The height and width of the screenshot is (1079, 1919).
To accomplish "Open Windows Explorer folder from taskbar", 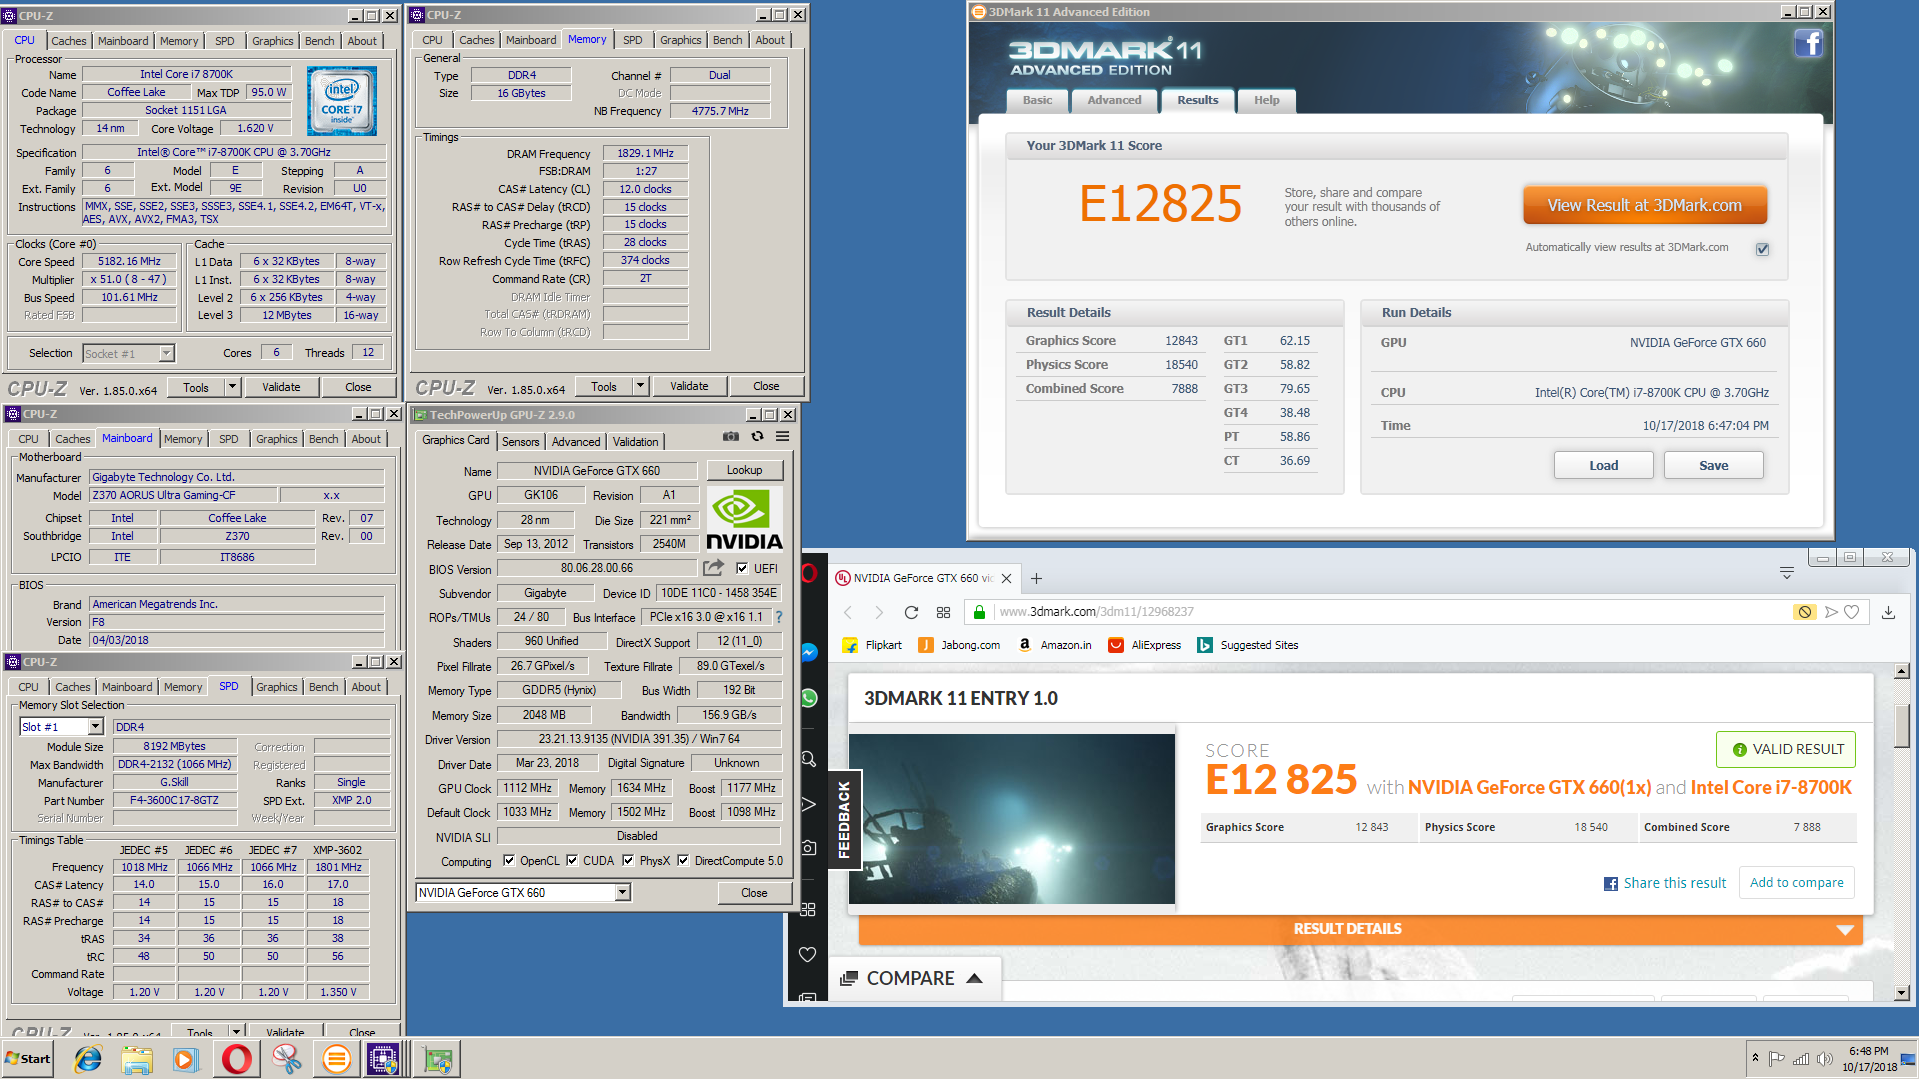I will (x=137, y=1059).
